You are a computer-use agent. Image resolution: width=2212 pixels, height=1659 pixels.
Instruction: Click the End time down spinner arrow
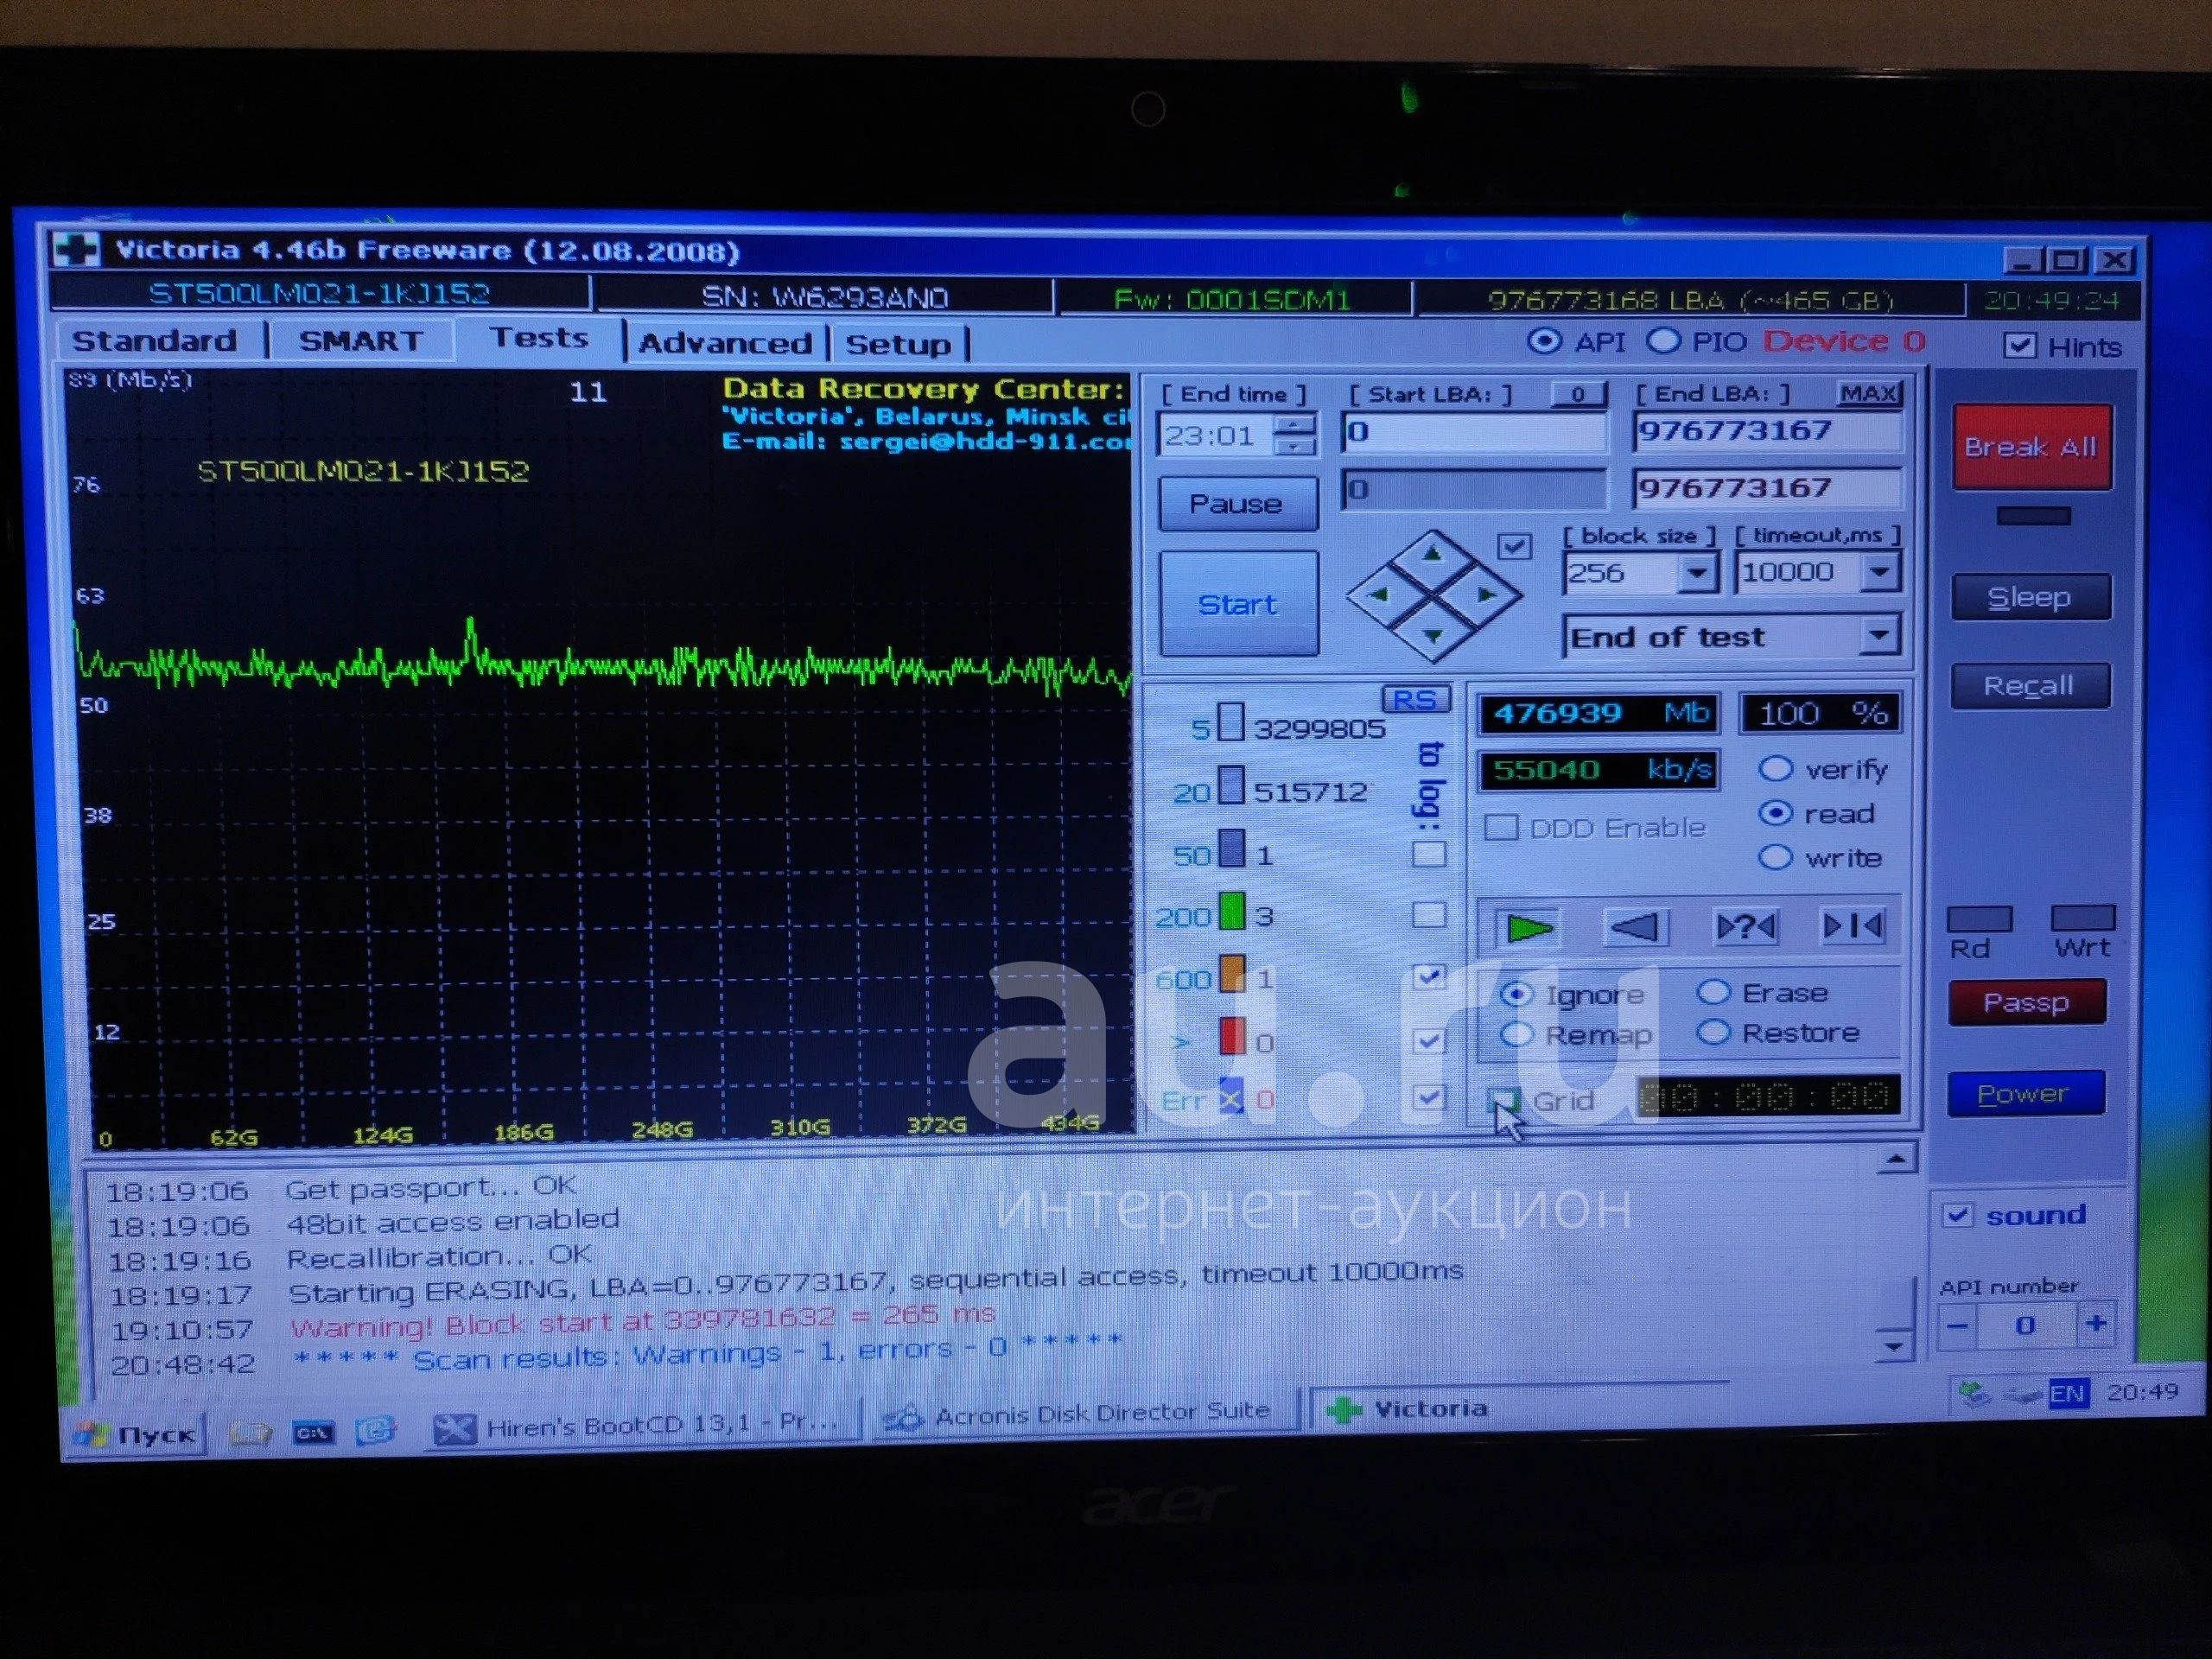(1295, 446)
